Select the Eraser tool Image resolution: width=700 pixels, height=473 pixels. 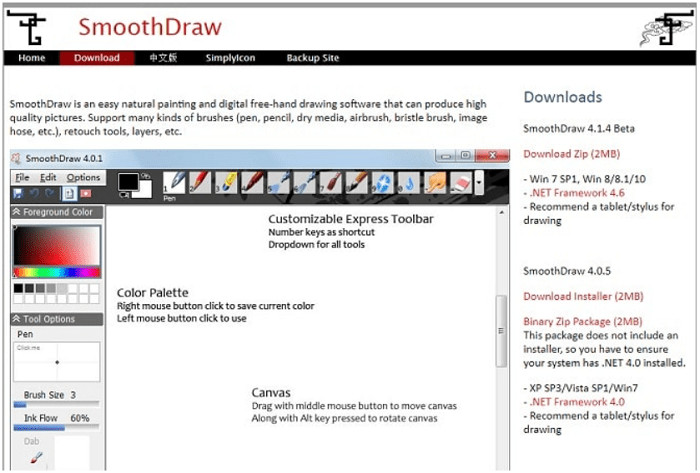coord(462,183)
